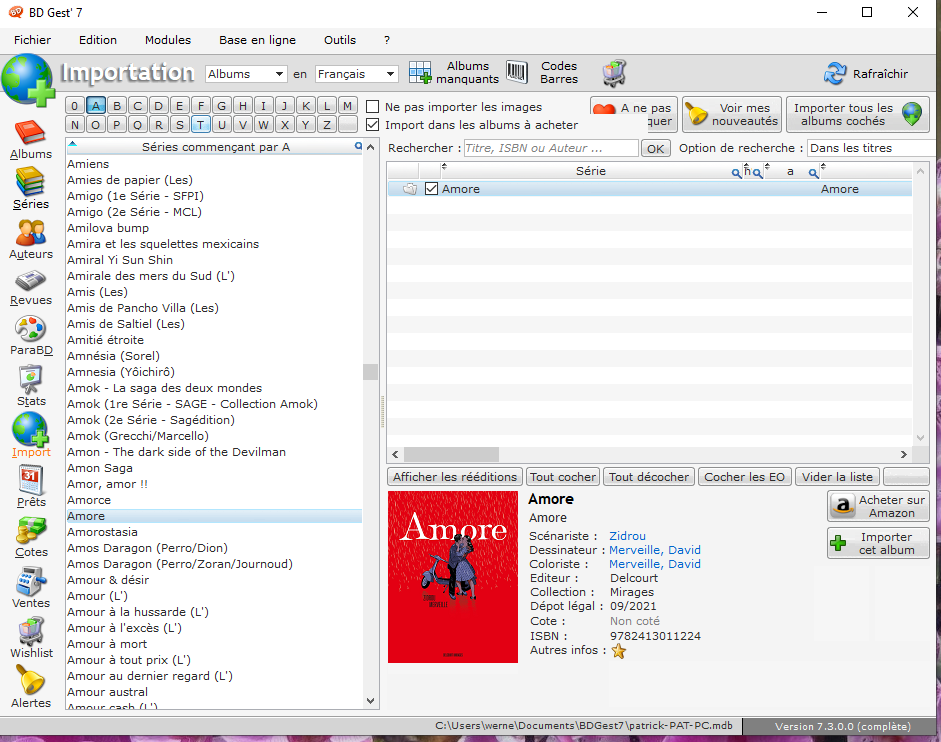Uncheck the Amore row checkbox

click(432, 189)
